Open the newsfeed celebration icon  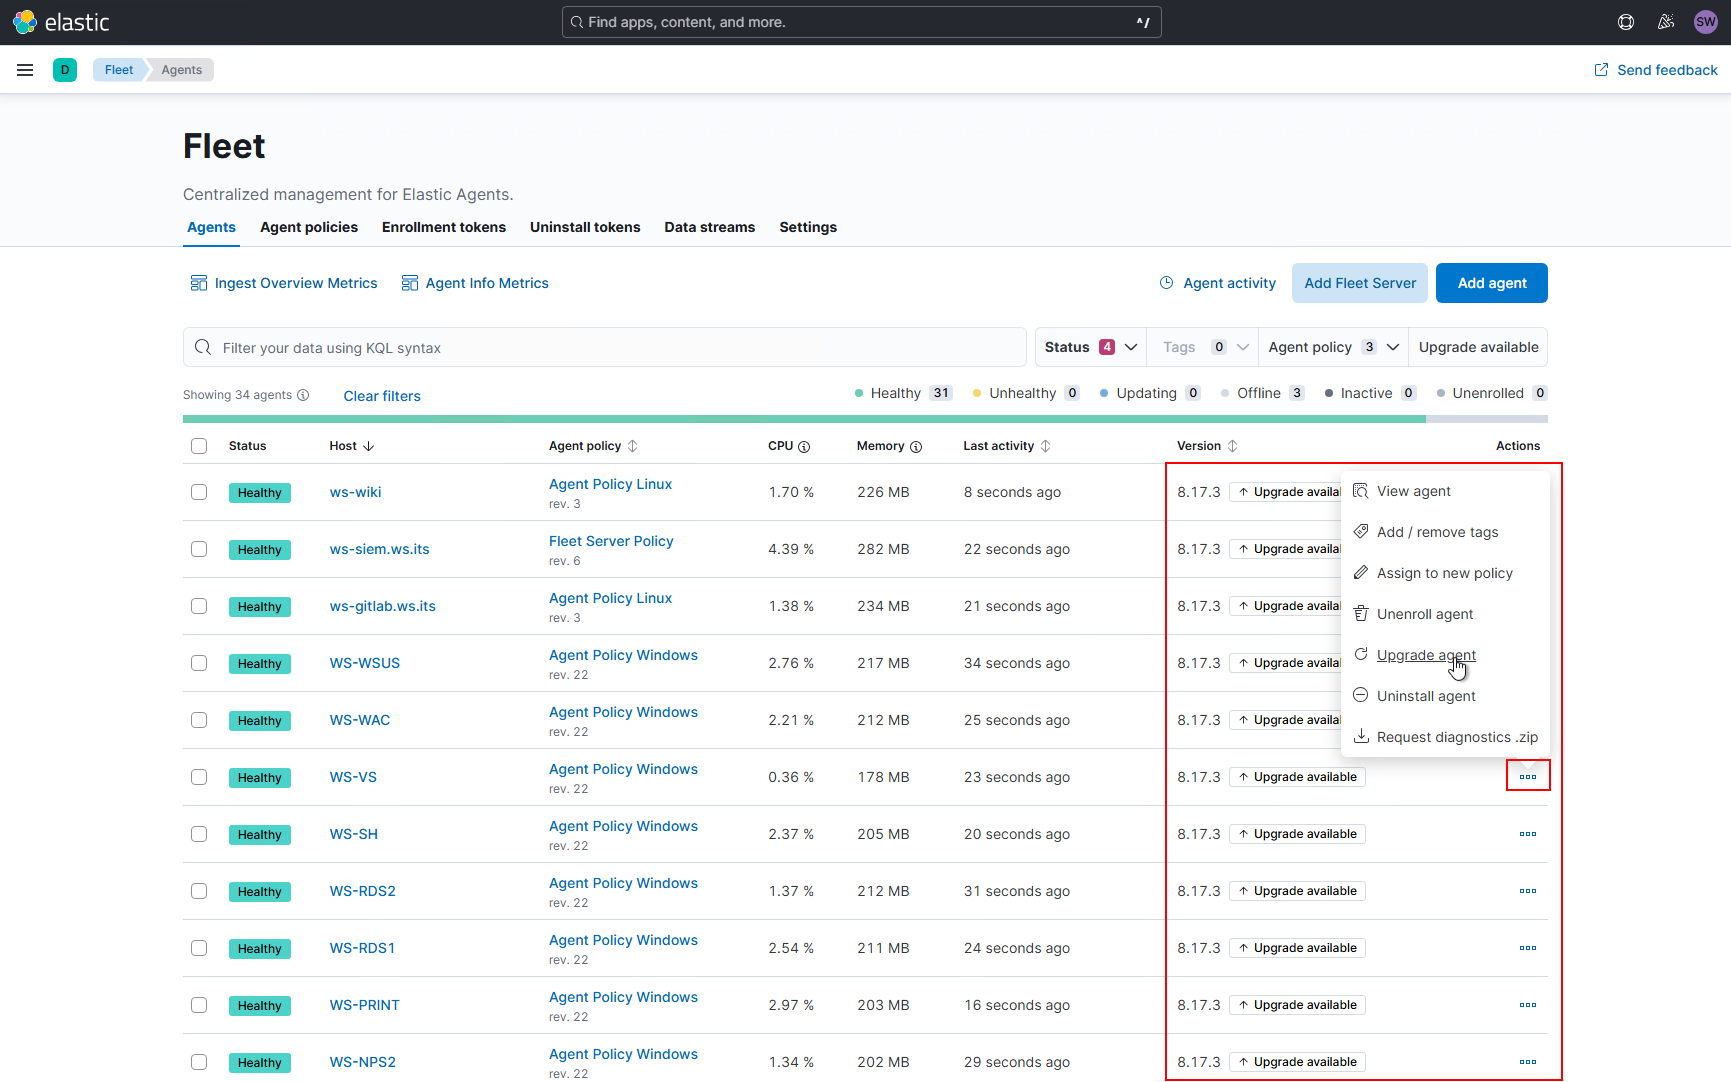point(1666,22)
